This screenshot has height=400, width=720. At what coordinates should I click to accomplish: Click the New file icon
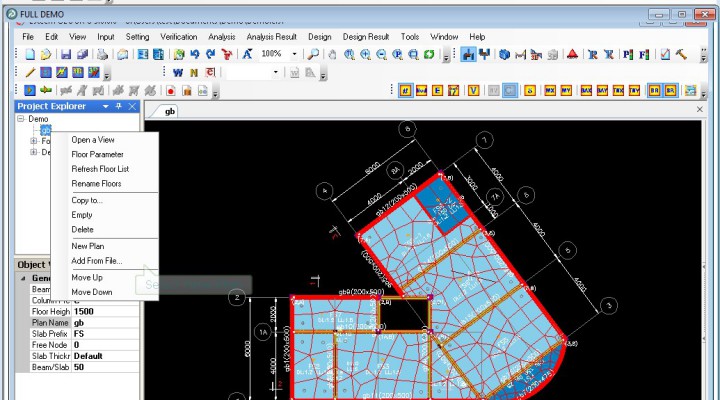click(29, 55)
